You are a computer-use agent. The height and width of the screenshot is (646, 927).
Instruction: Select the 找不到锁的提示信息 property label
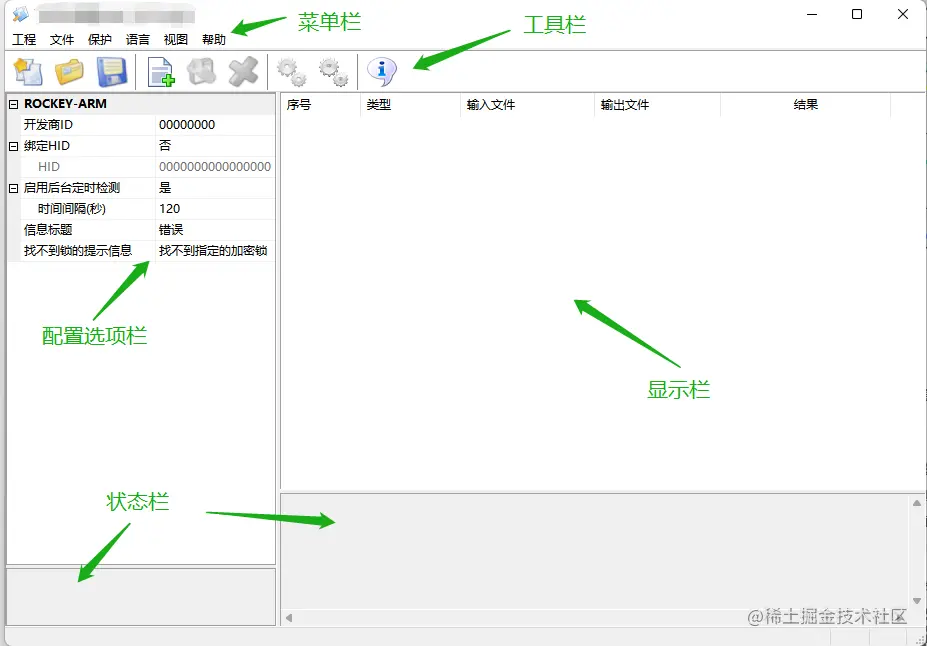[77, 251]
